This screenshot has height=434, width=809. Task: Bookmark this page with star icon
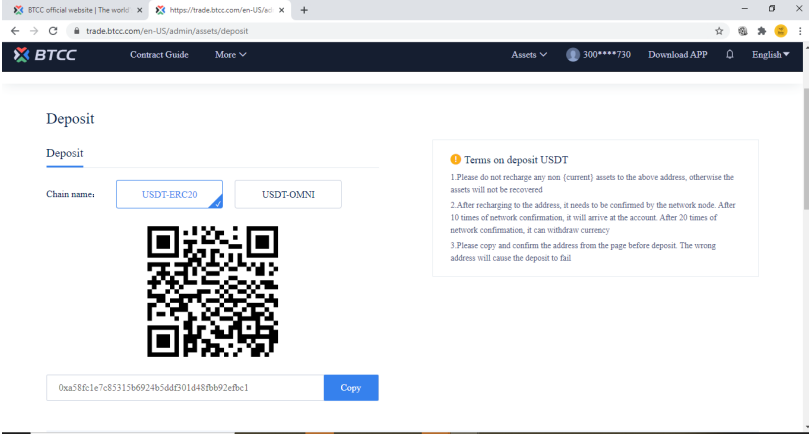tap(719, 31)
